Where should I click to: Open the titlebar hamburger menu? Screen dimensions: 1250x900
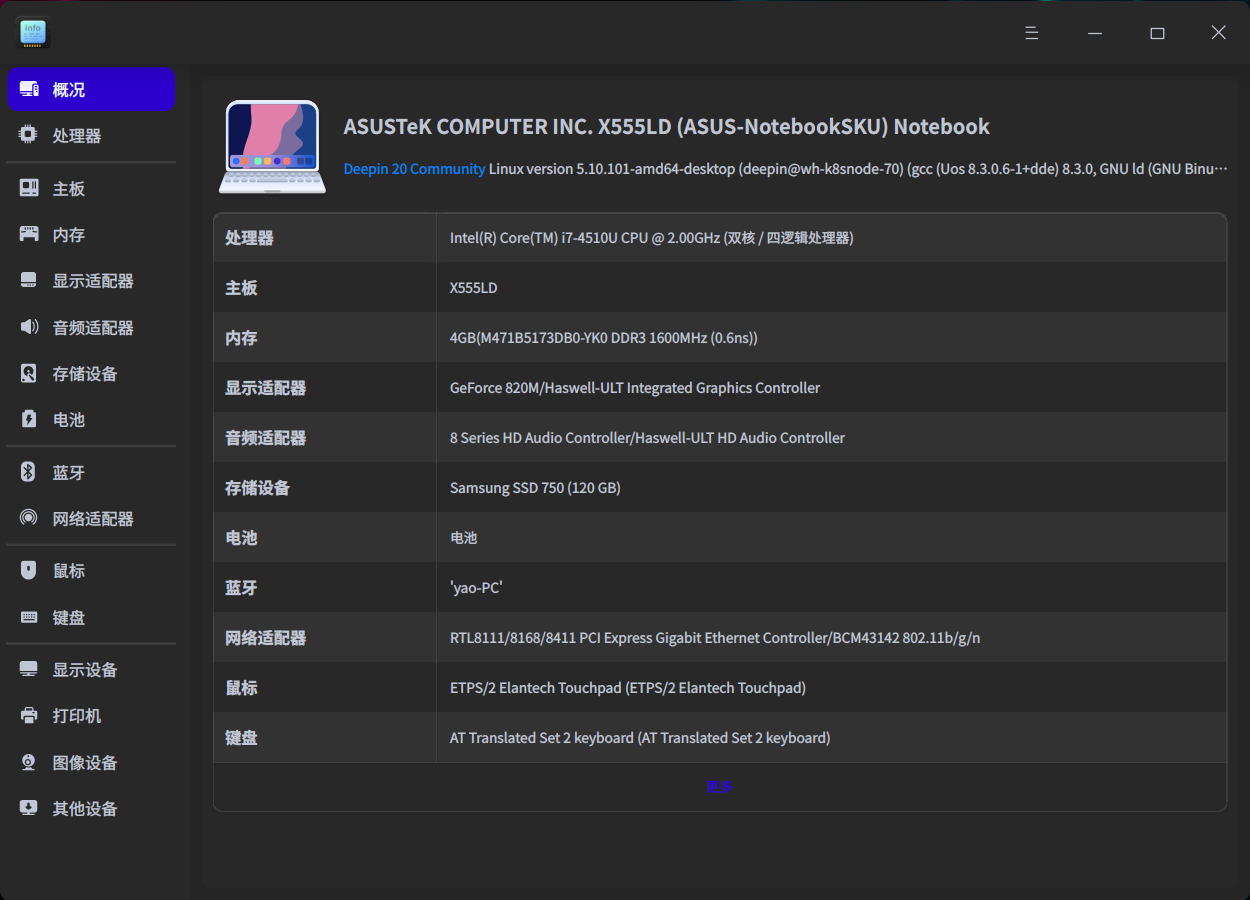1031,32
